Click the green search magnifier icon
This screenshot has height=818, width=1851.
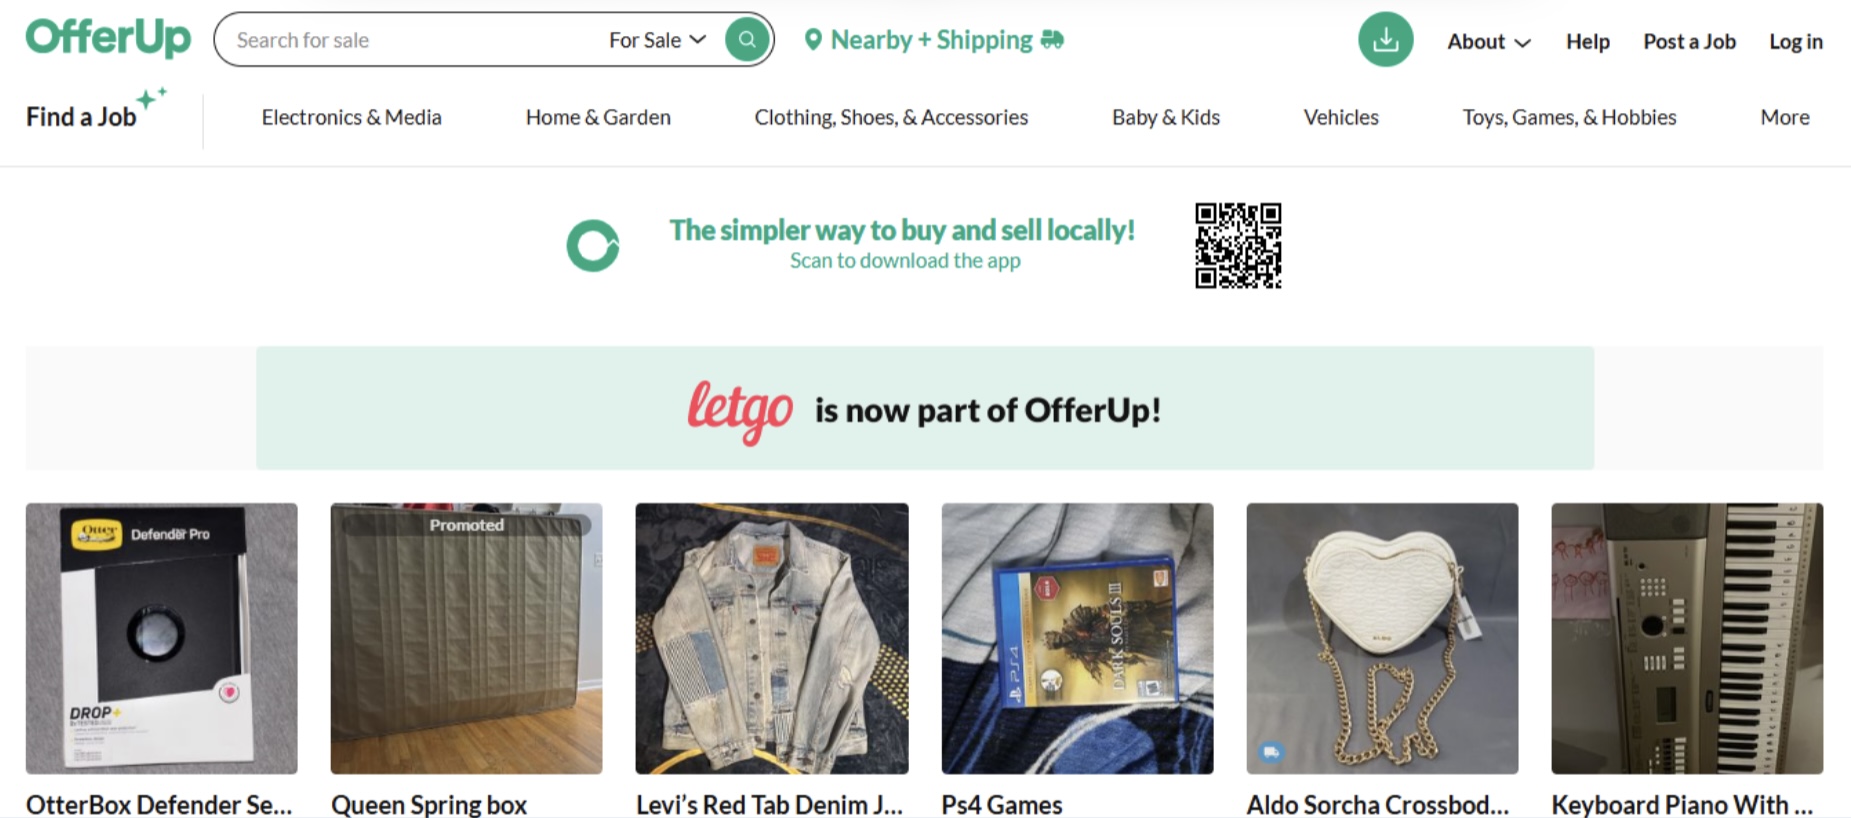pyautogui.click(x=744, y=39)
